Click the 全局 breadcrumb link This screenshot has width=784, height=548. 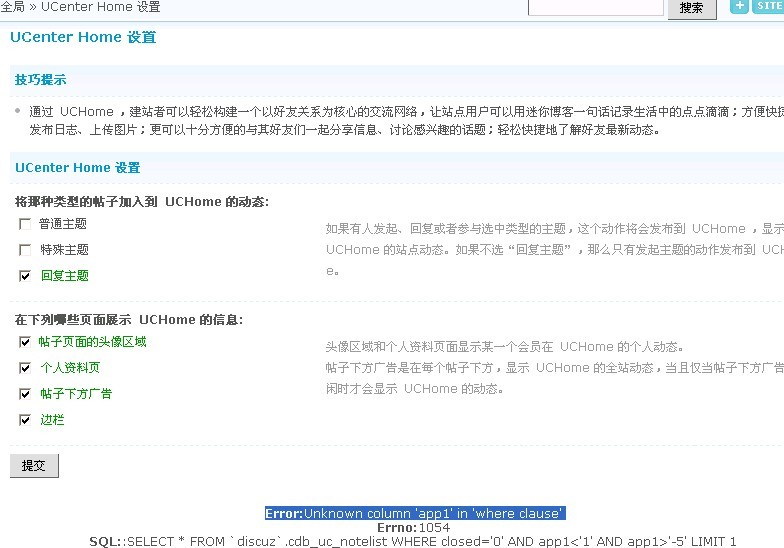[12, 6]
